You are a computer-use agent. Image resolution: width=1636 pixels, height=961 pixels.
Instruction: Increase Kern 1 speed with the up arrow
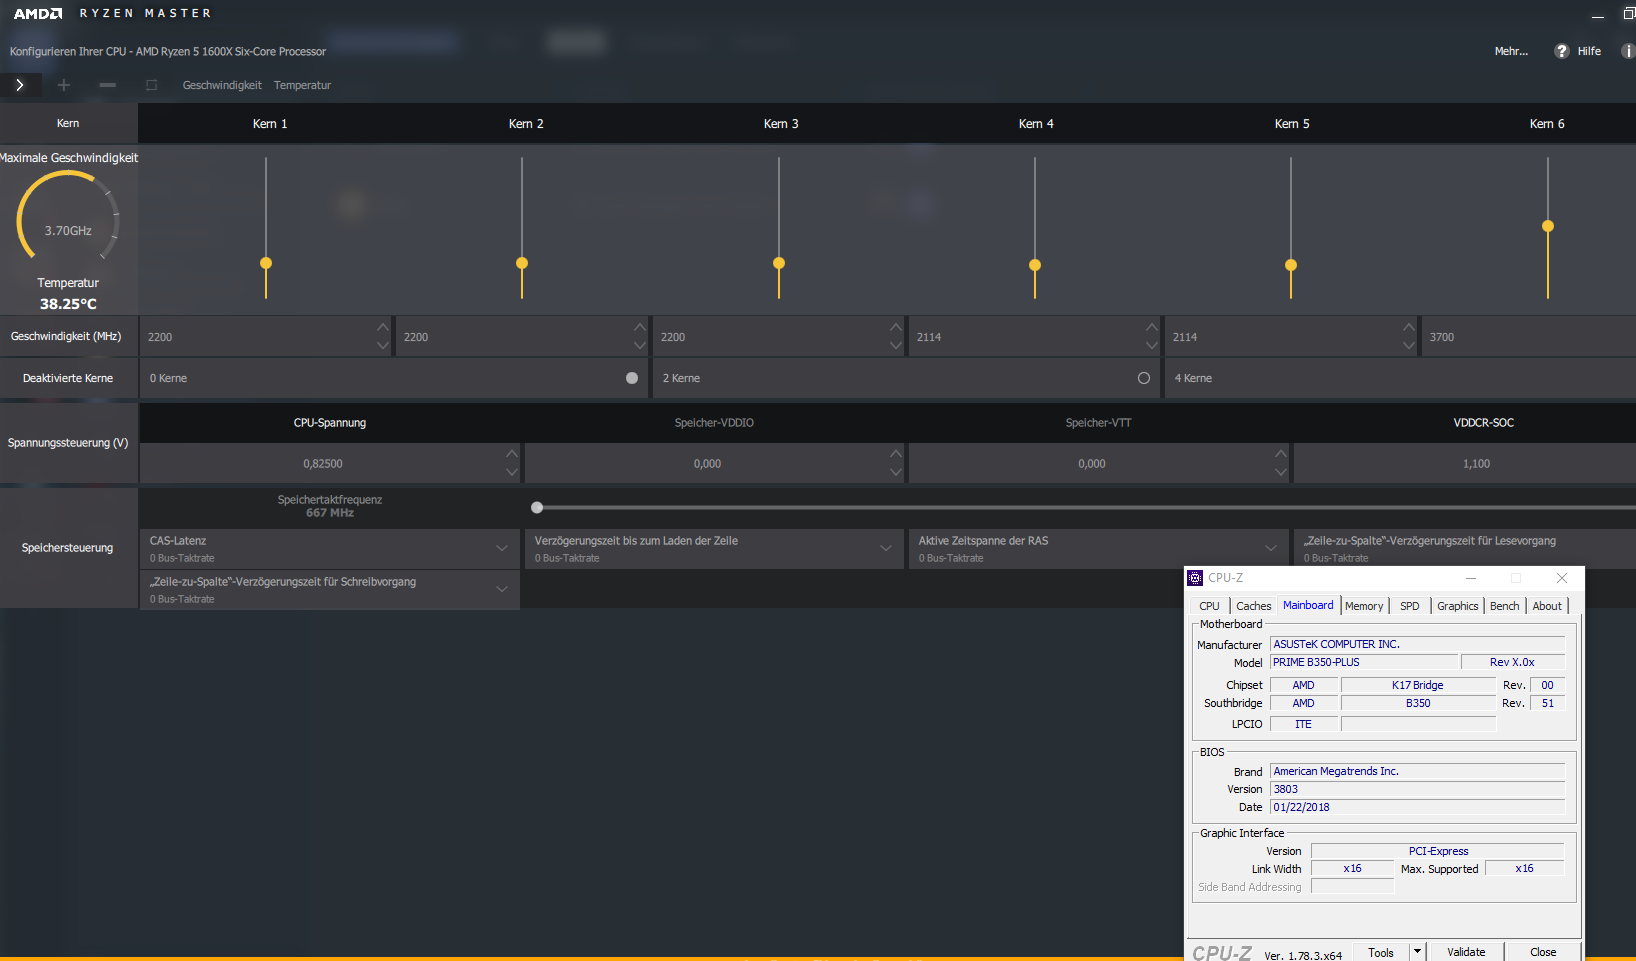click(383, 327)
